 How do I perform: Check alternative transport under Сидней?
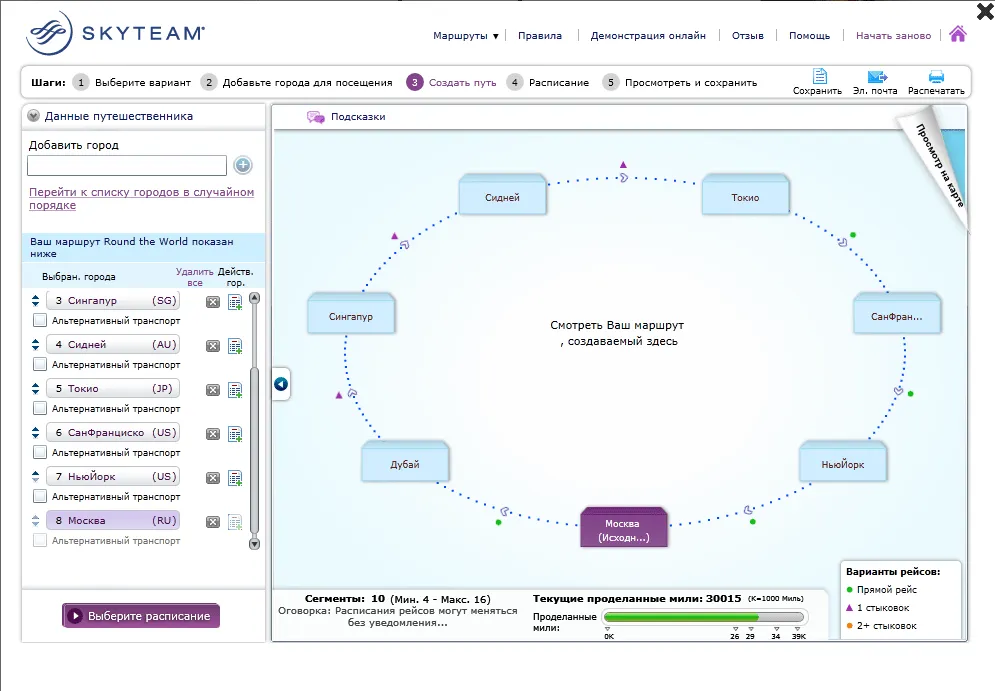[39, 364]
